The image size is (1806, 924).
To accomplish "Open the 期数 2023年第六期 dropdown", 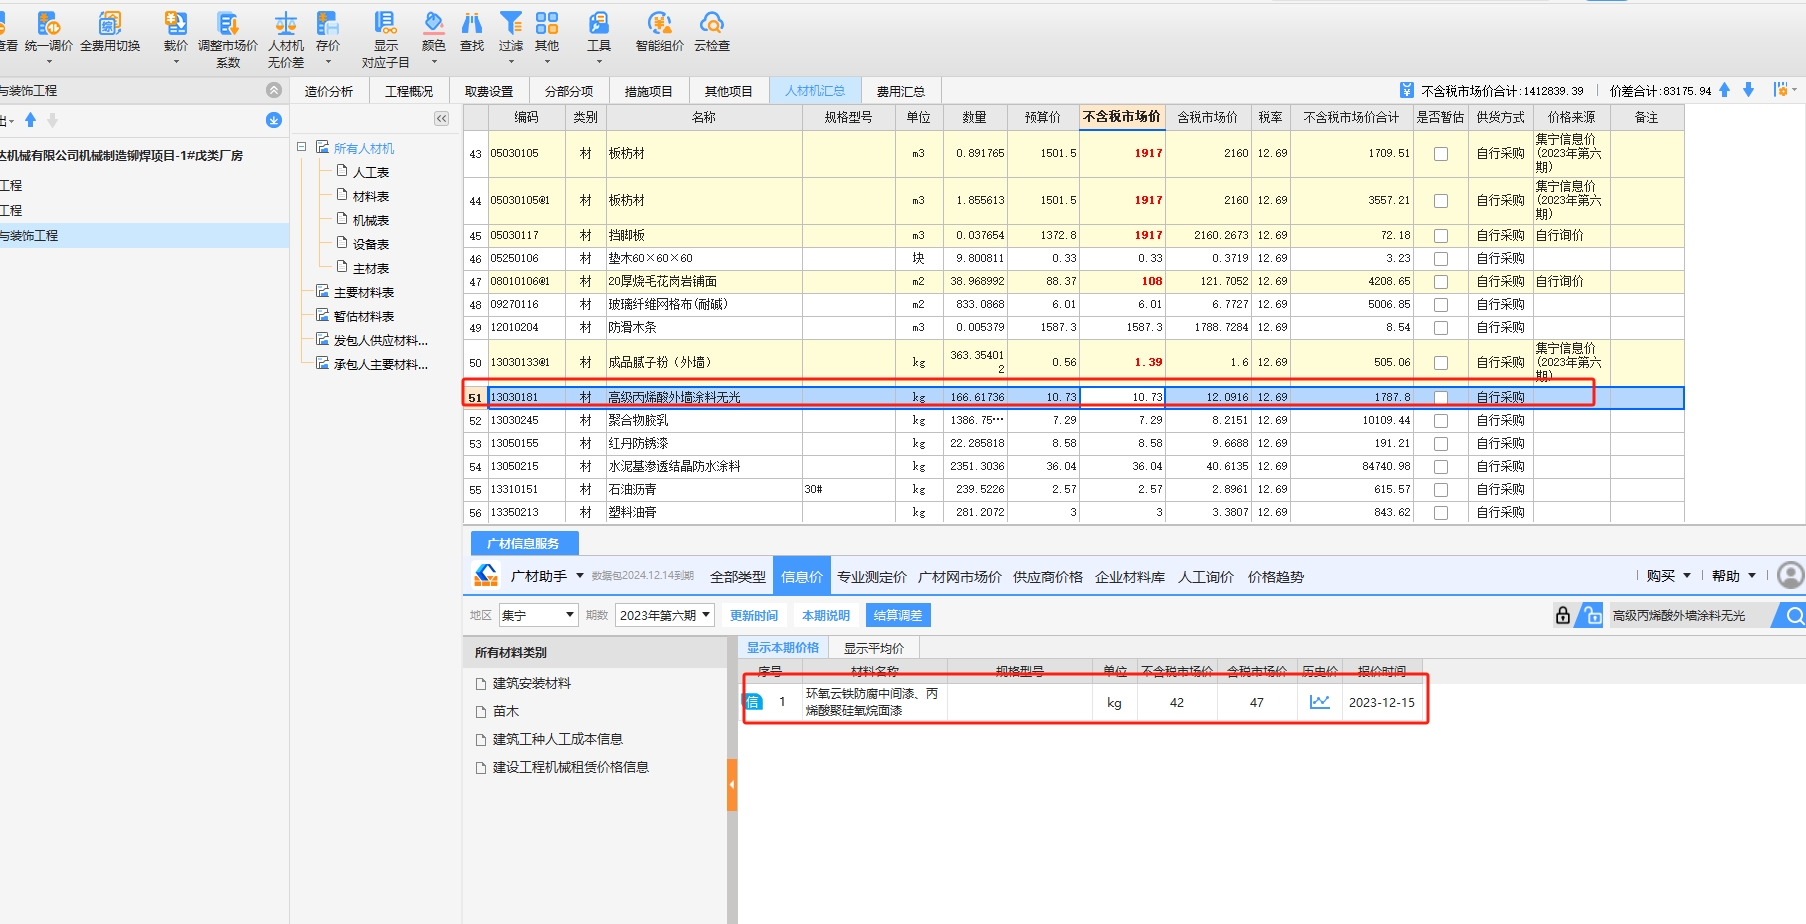I will 665,615.
